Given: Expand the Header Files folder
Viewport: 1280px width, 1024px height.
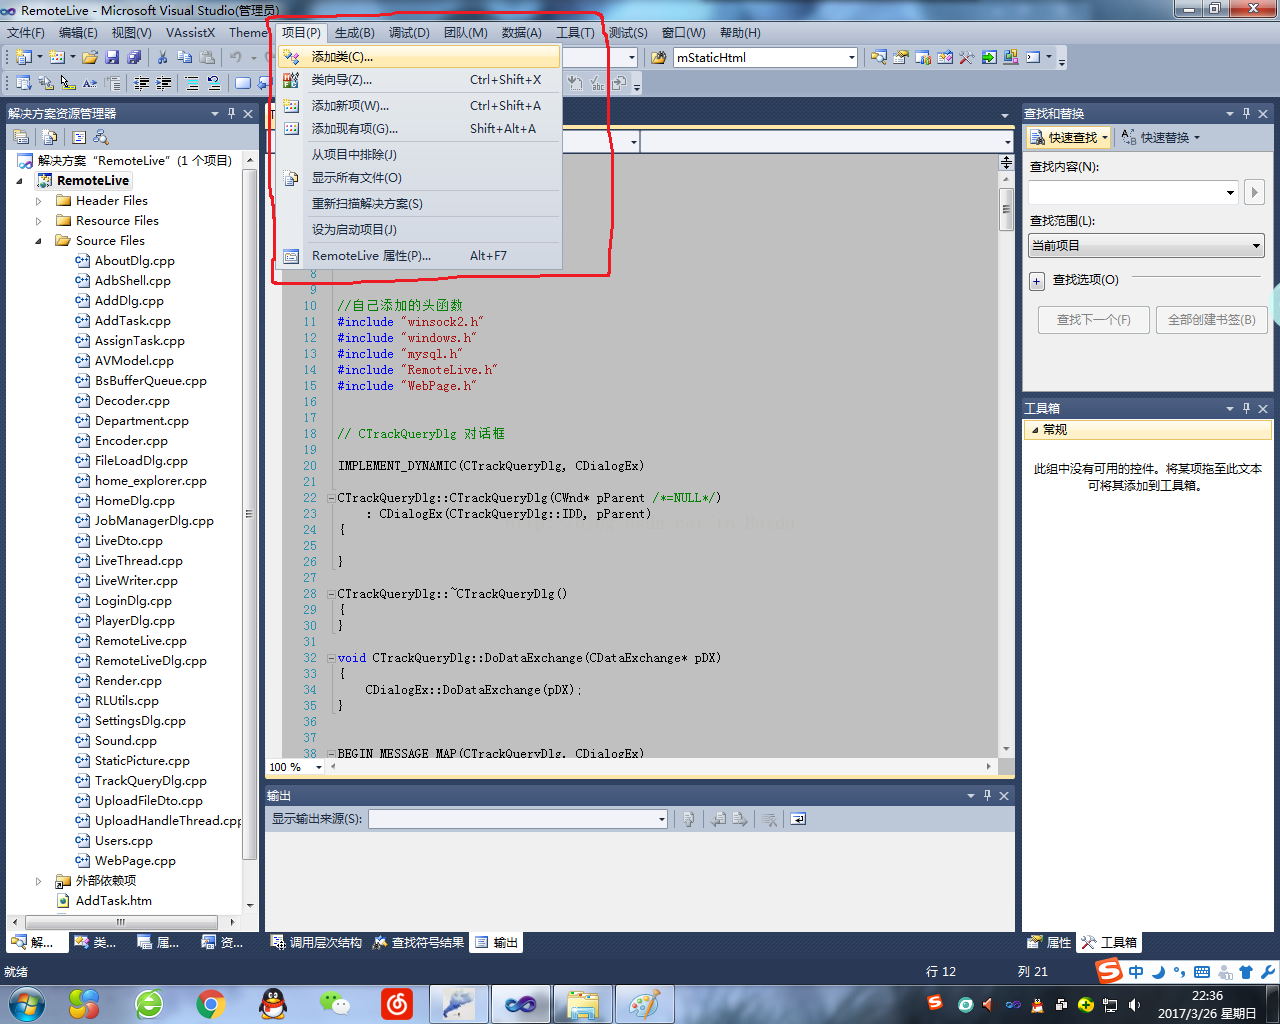Looking at the screenshot, I should pyautogui.click(x=39, y=201).
